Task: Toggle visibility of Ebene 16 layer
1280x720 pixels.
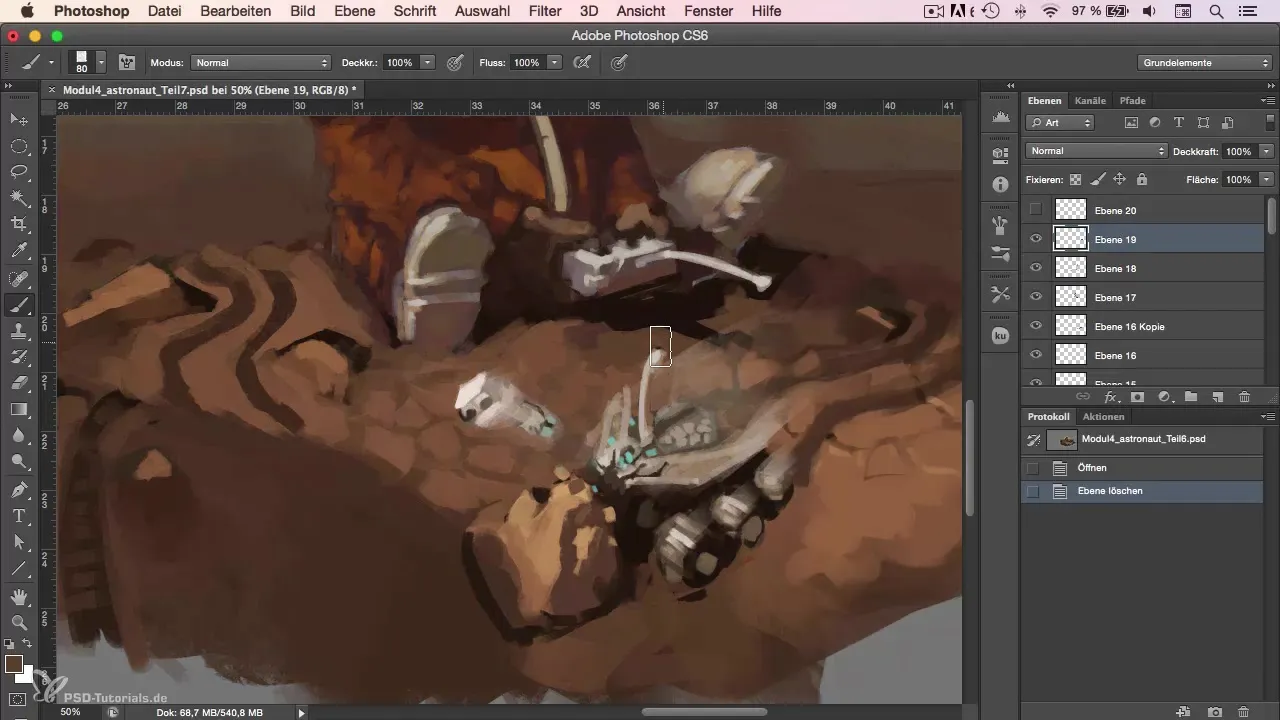Action: tap(1035, 355)
